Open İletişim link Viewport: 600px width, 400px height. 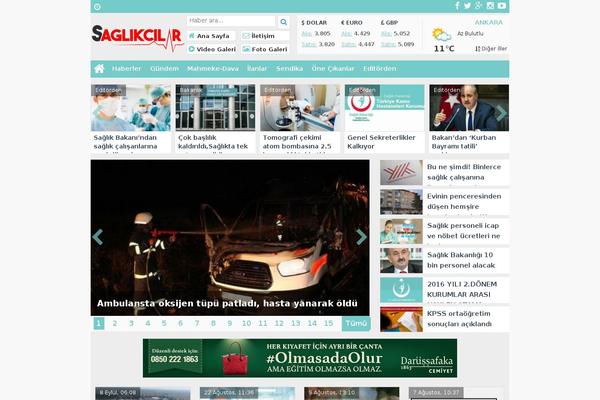[x=264, y=36]
